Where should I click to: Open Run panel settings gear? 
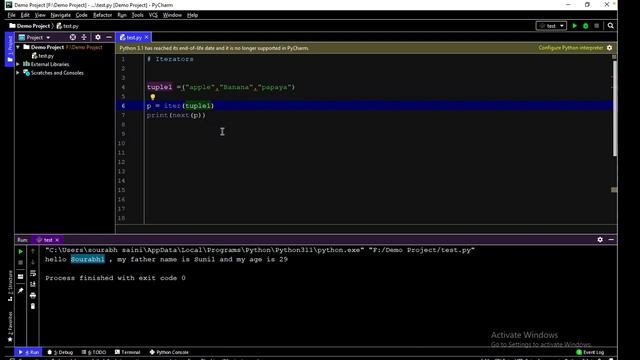click(600, 240)
